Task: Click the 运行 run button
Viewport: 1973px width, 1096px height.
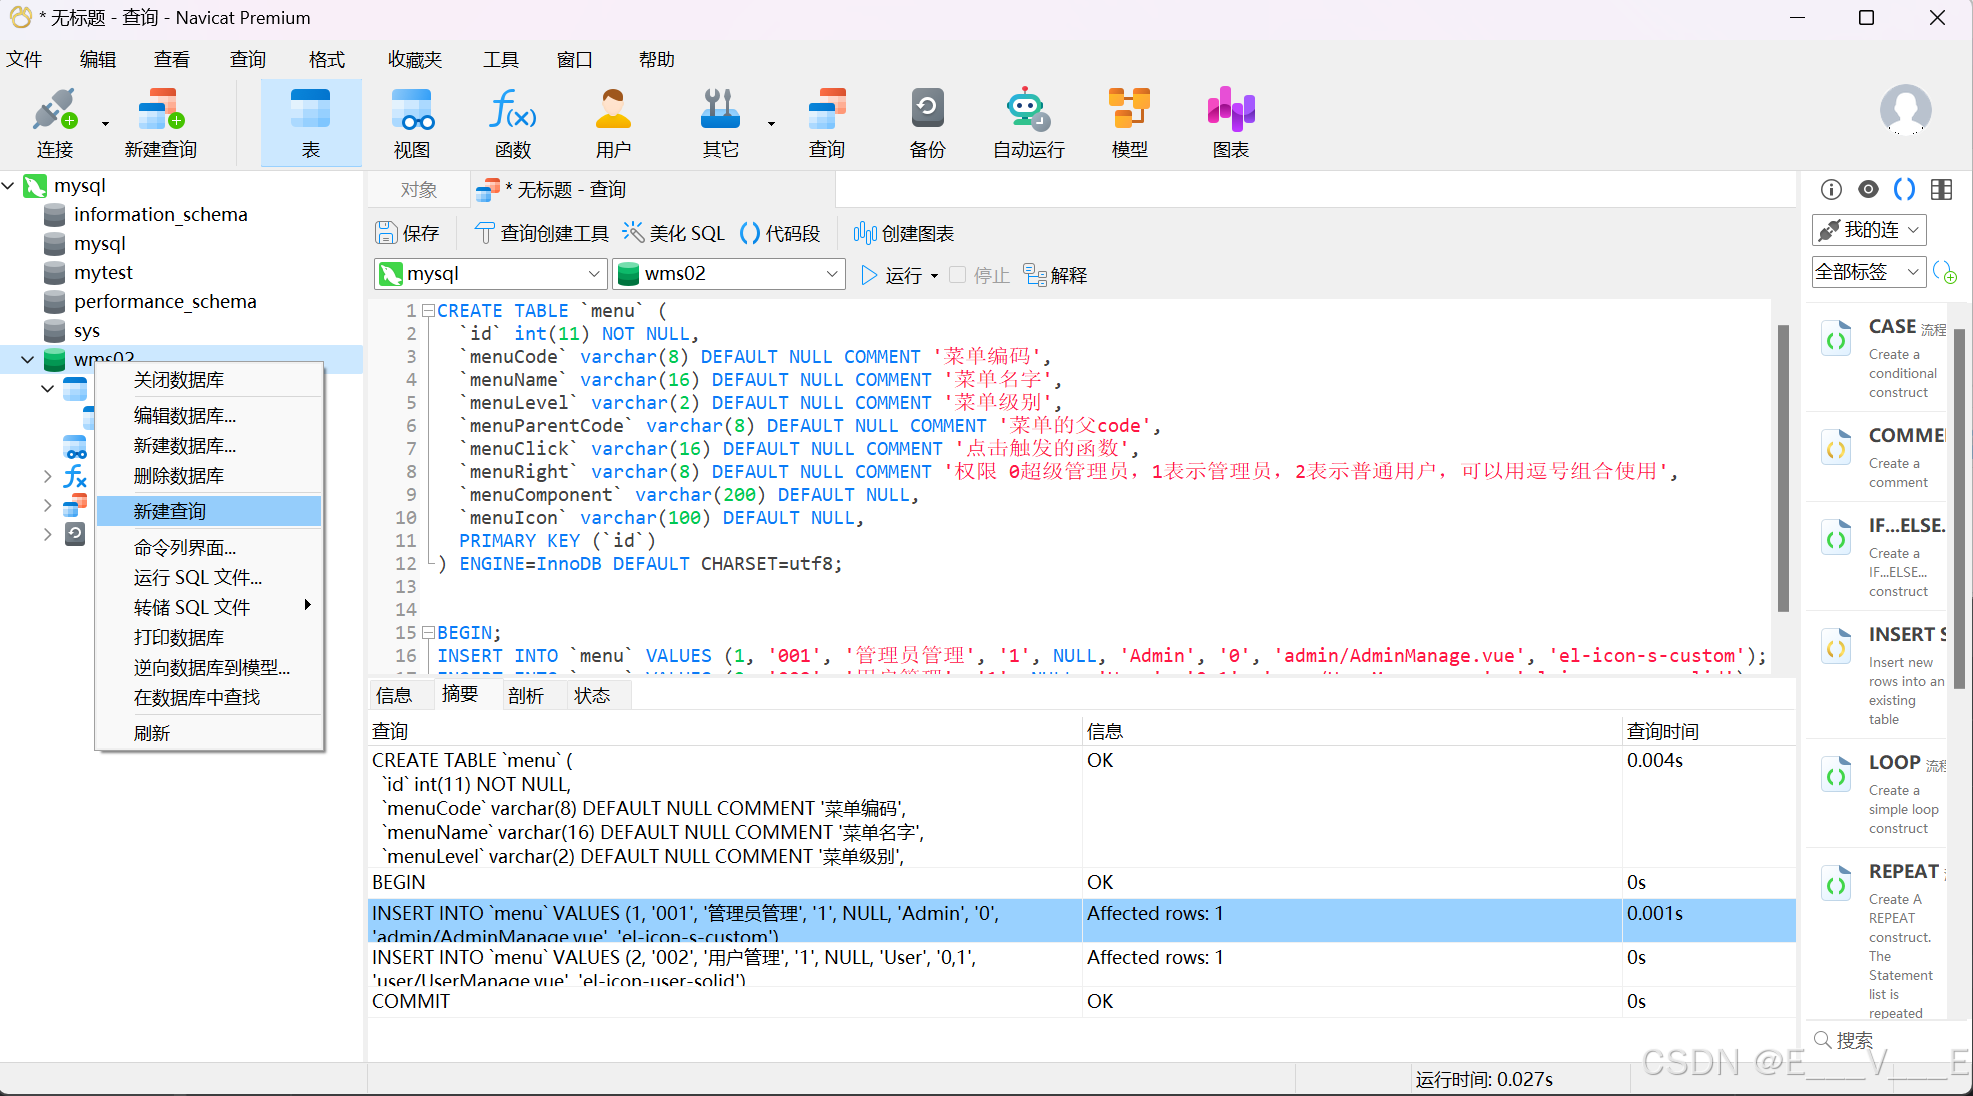Action: coord(895,275)
